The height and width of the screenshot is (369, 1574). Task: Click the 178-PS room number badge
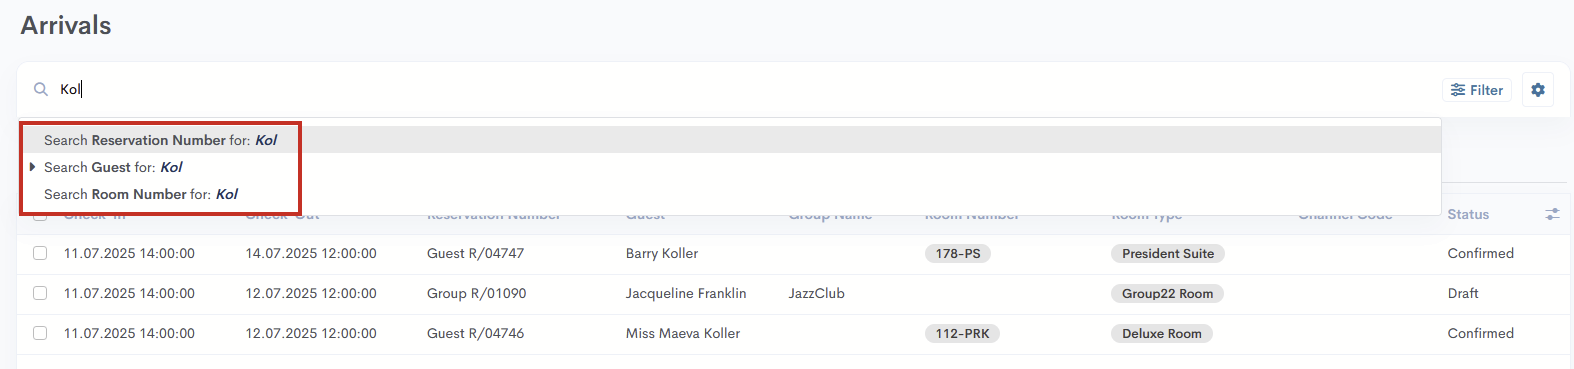(x=958, y=253)
